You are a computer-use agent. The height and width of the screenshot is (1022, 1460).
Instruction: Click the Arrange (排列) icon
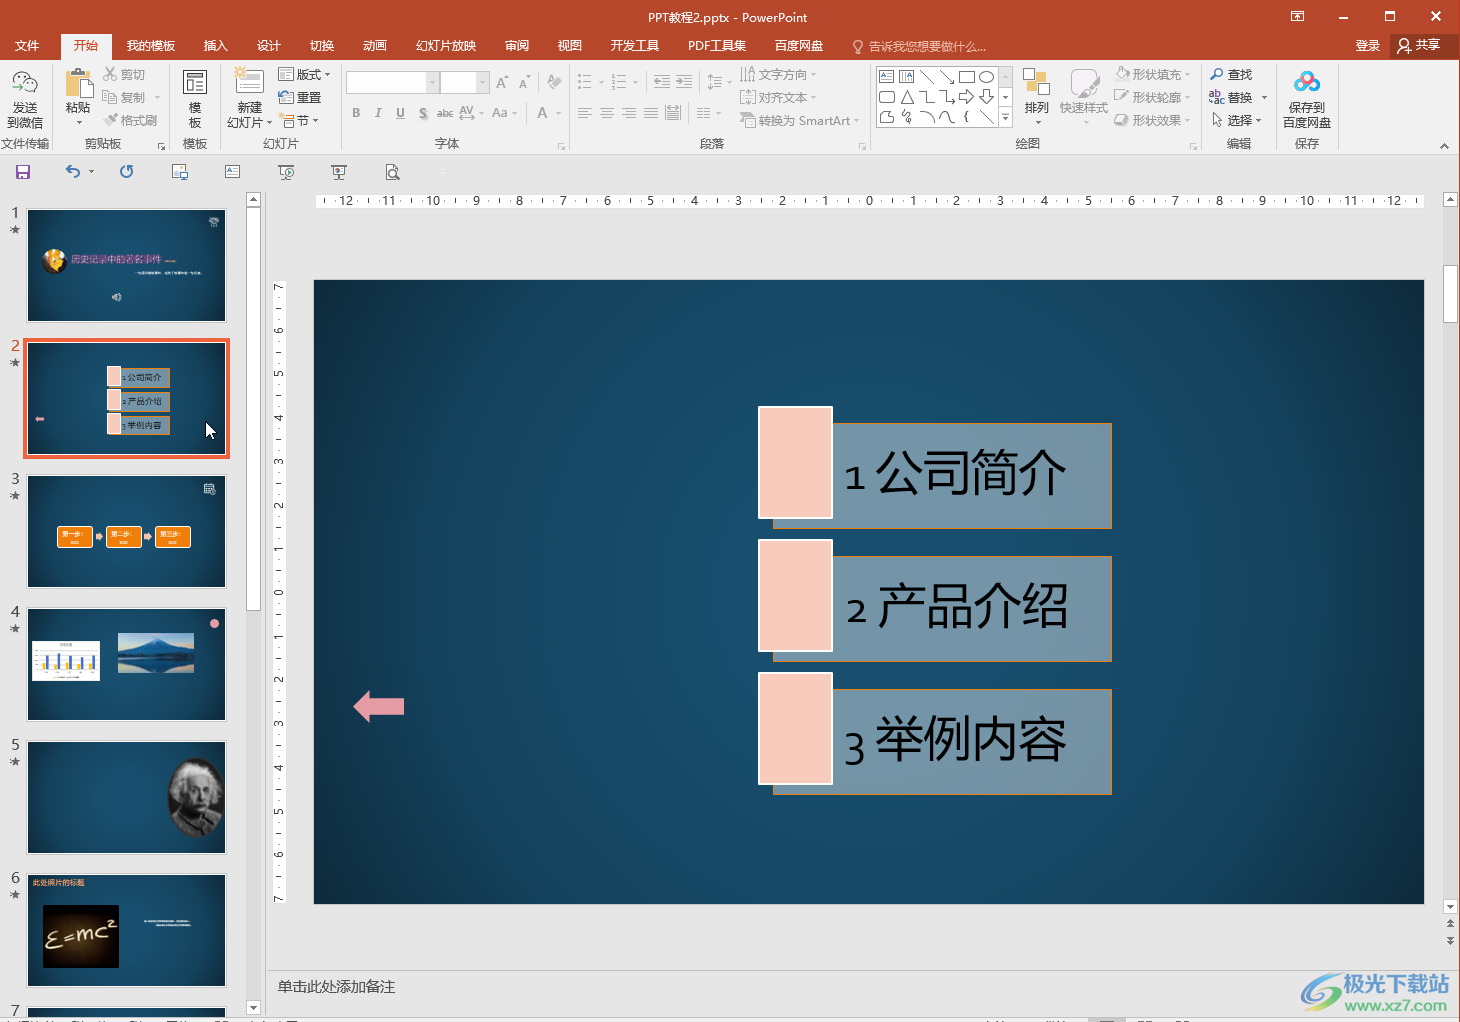click(x=1036, y=83)
